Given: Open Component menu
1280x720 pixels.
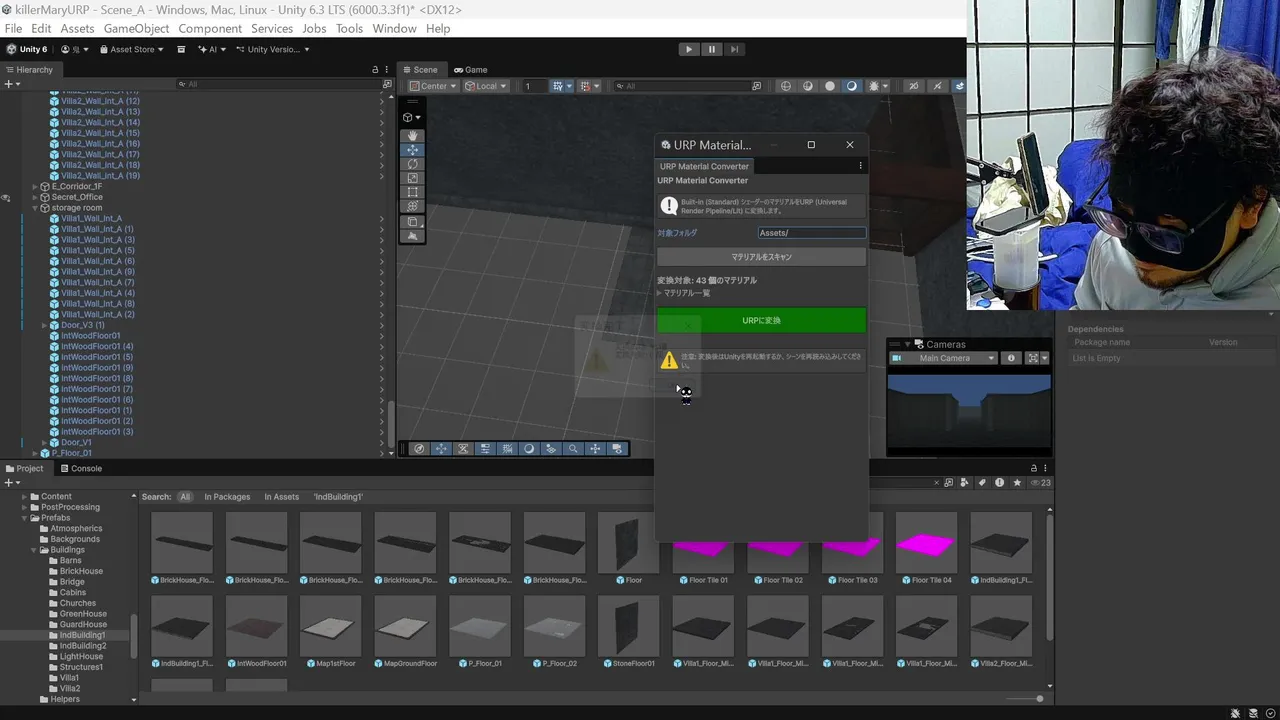Looking at the screenshot, I should tap(210, 28).
